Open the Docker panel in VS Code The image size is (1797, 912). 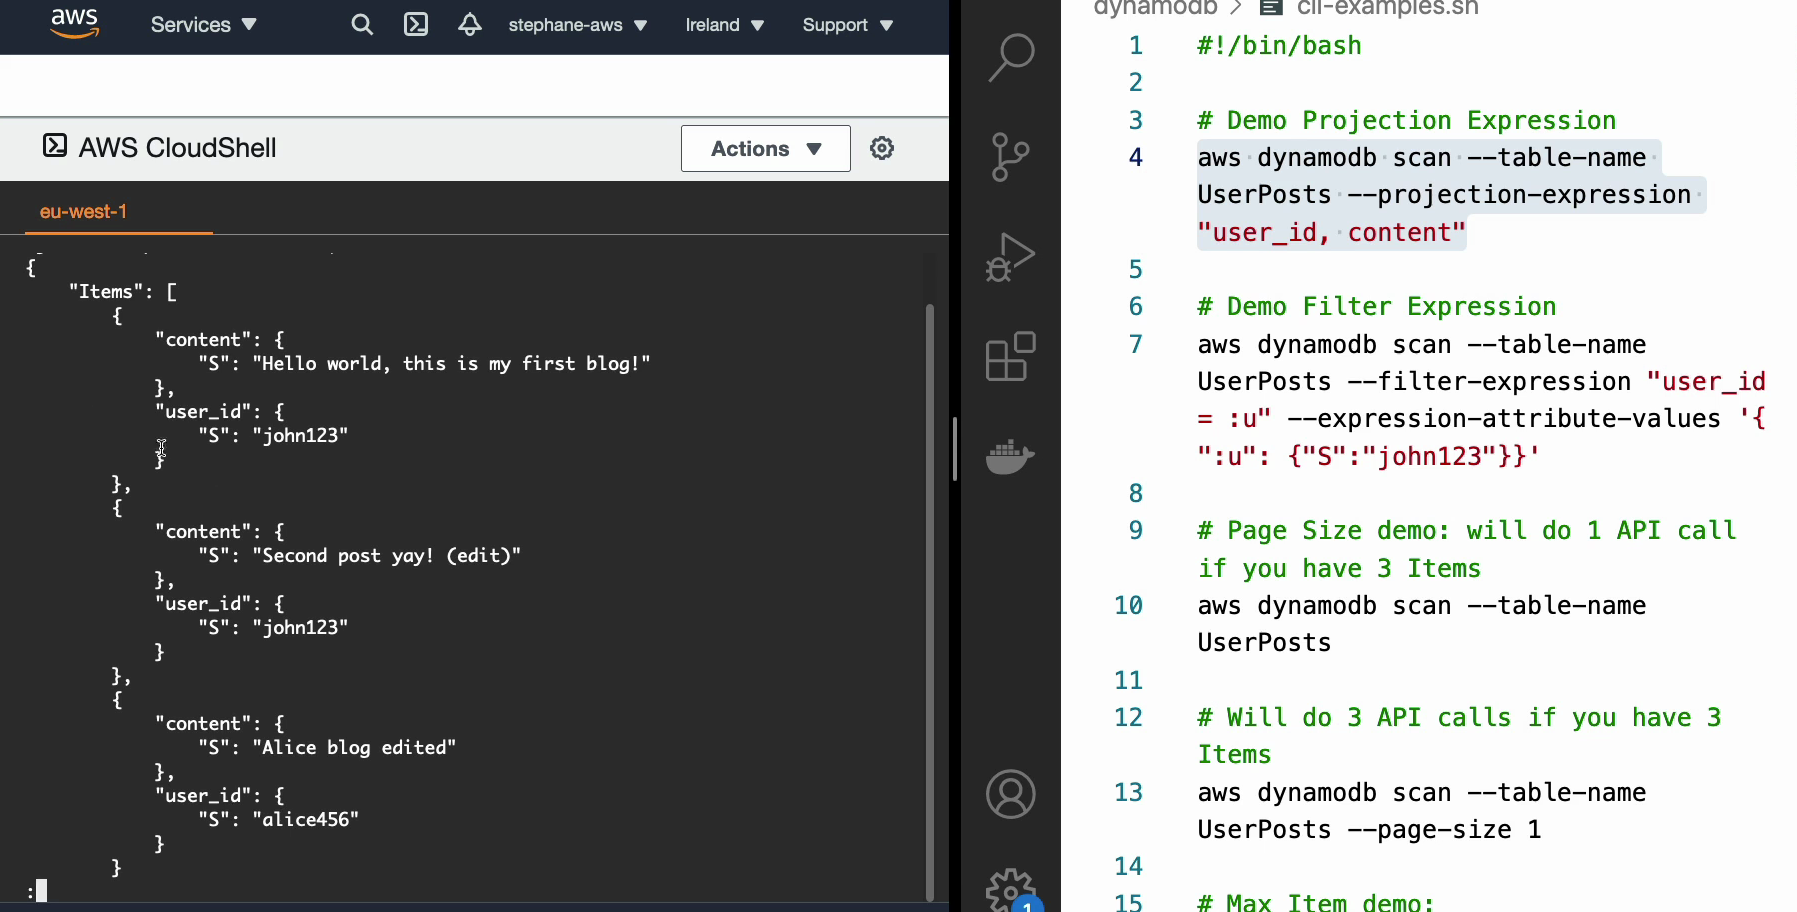pos(1011,457)
